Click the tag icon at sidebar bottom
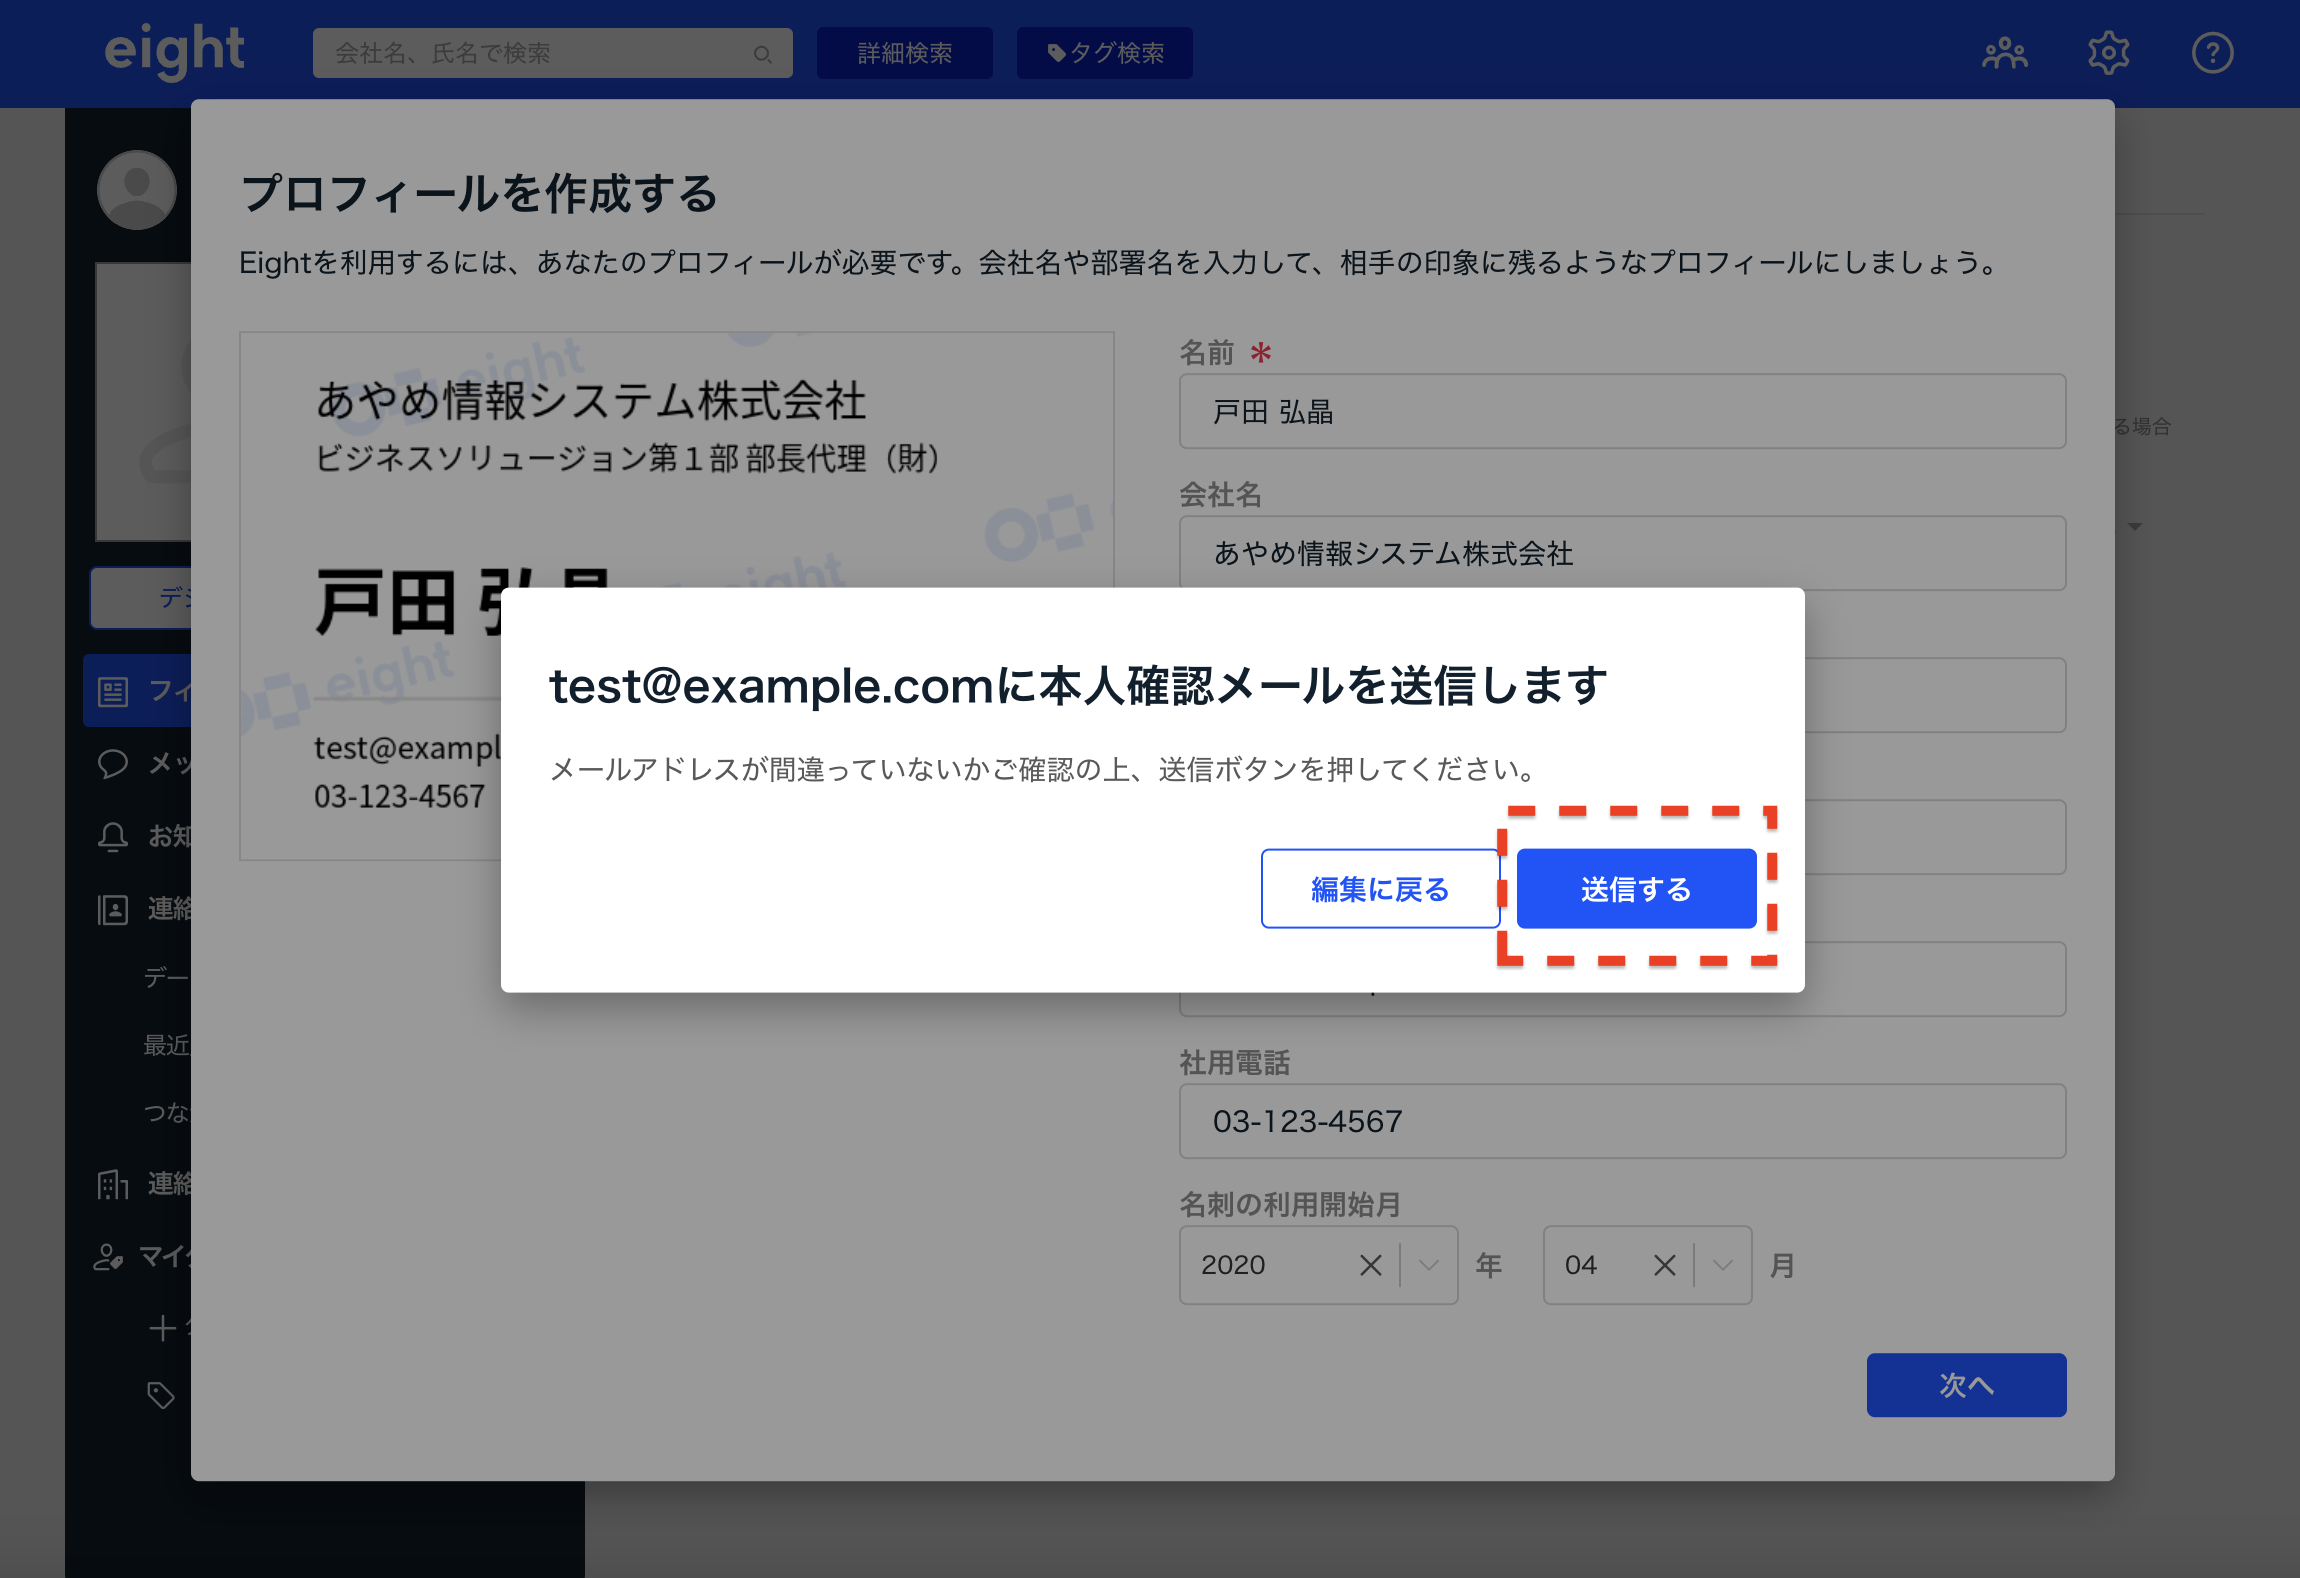 161,1395
